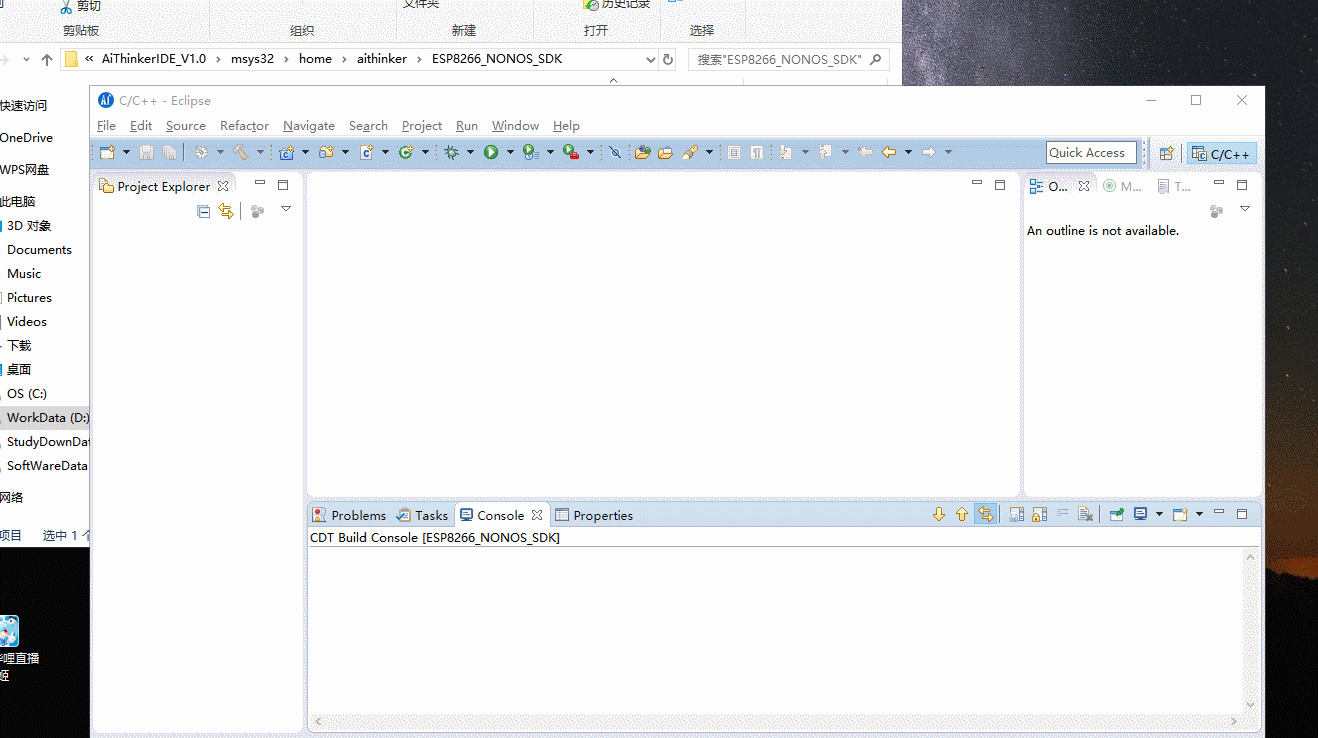Open the Refactor menu

click(244, 125)
